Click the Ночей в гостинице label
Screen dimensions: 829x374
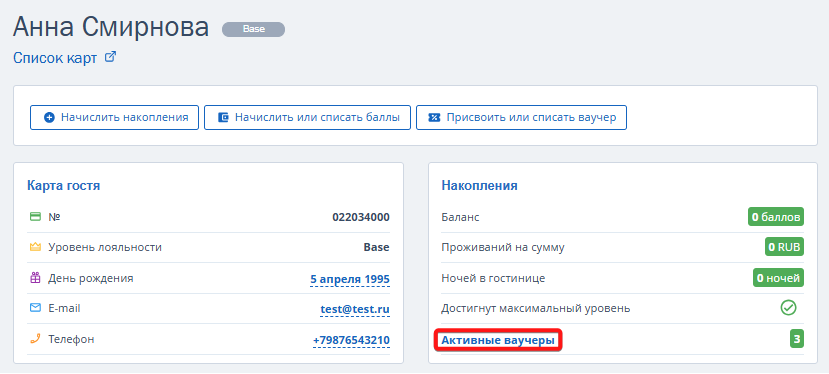point(493,278)
